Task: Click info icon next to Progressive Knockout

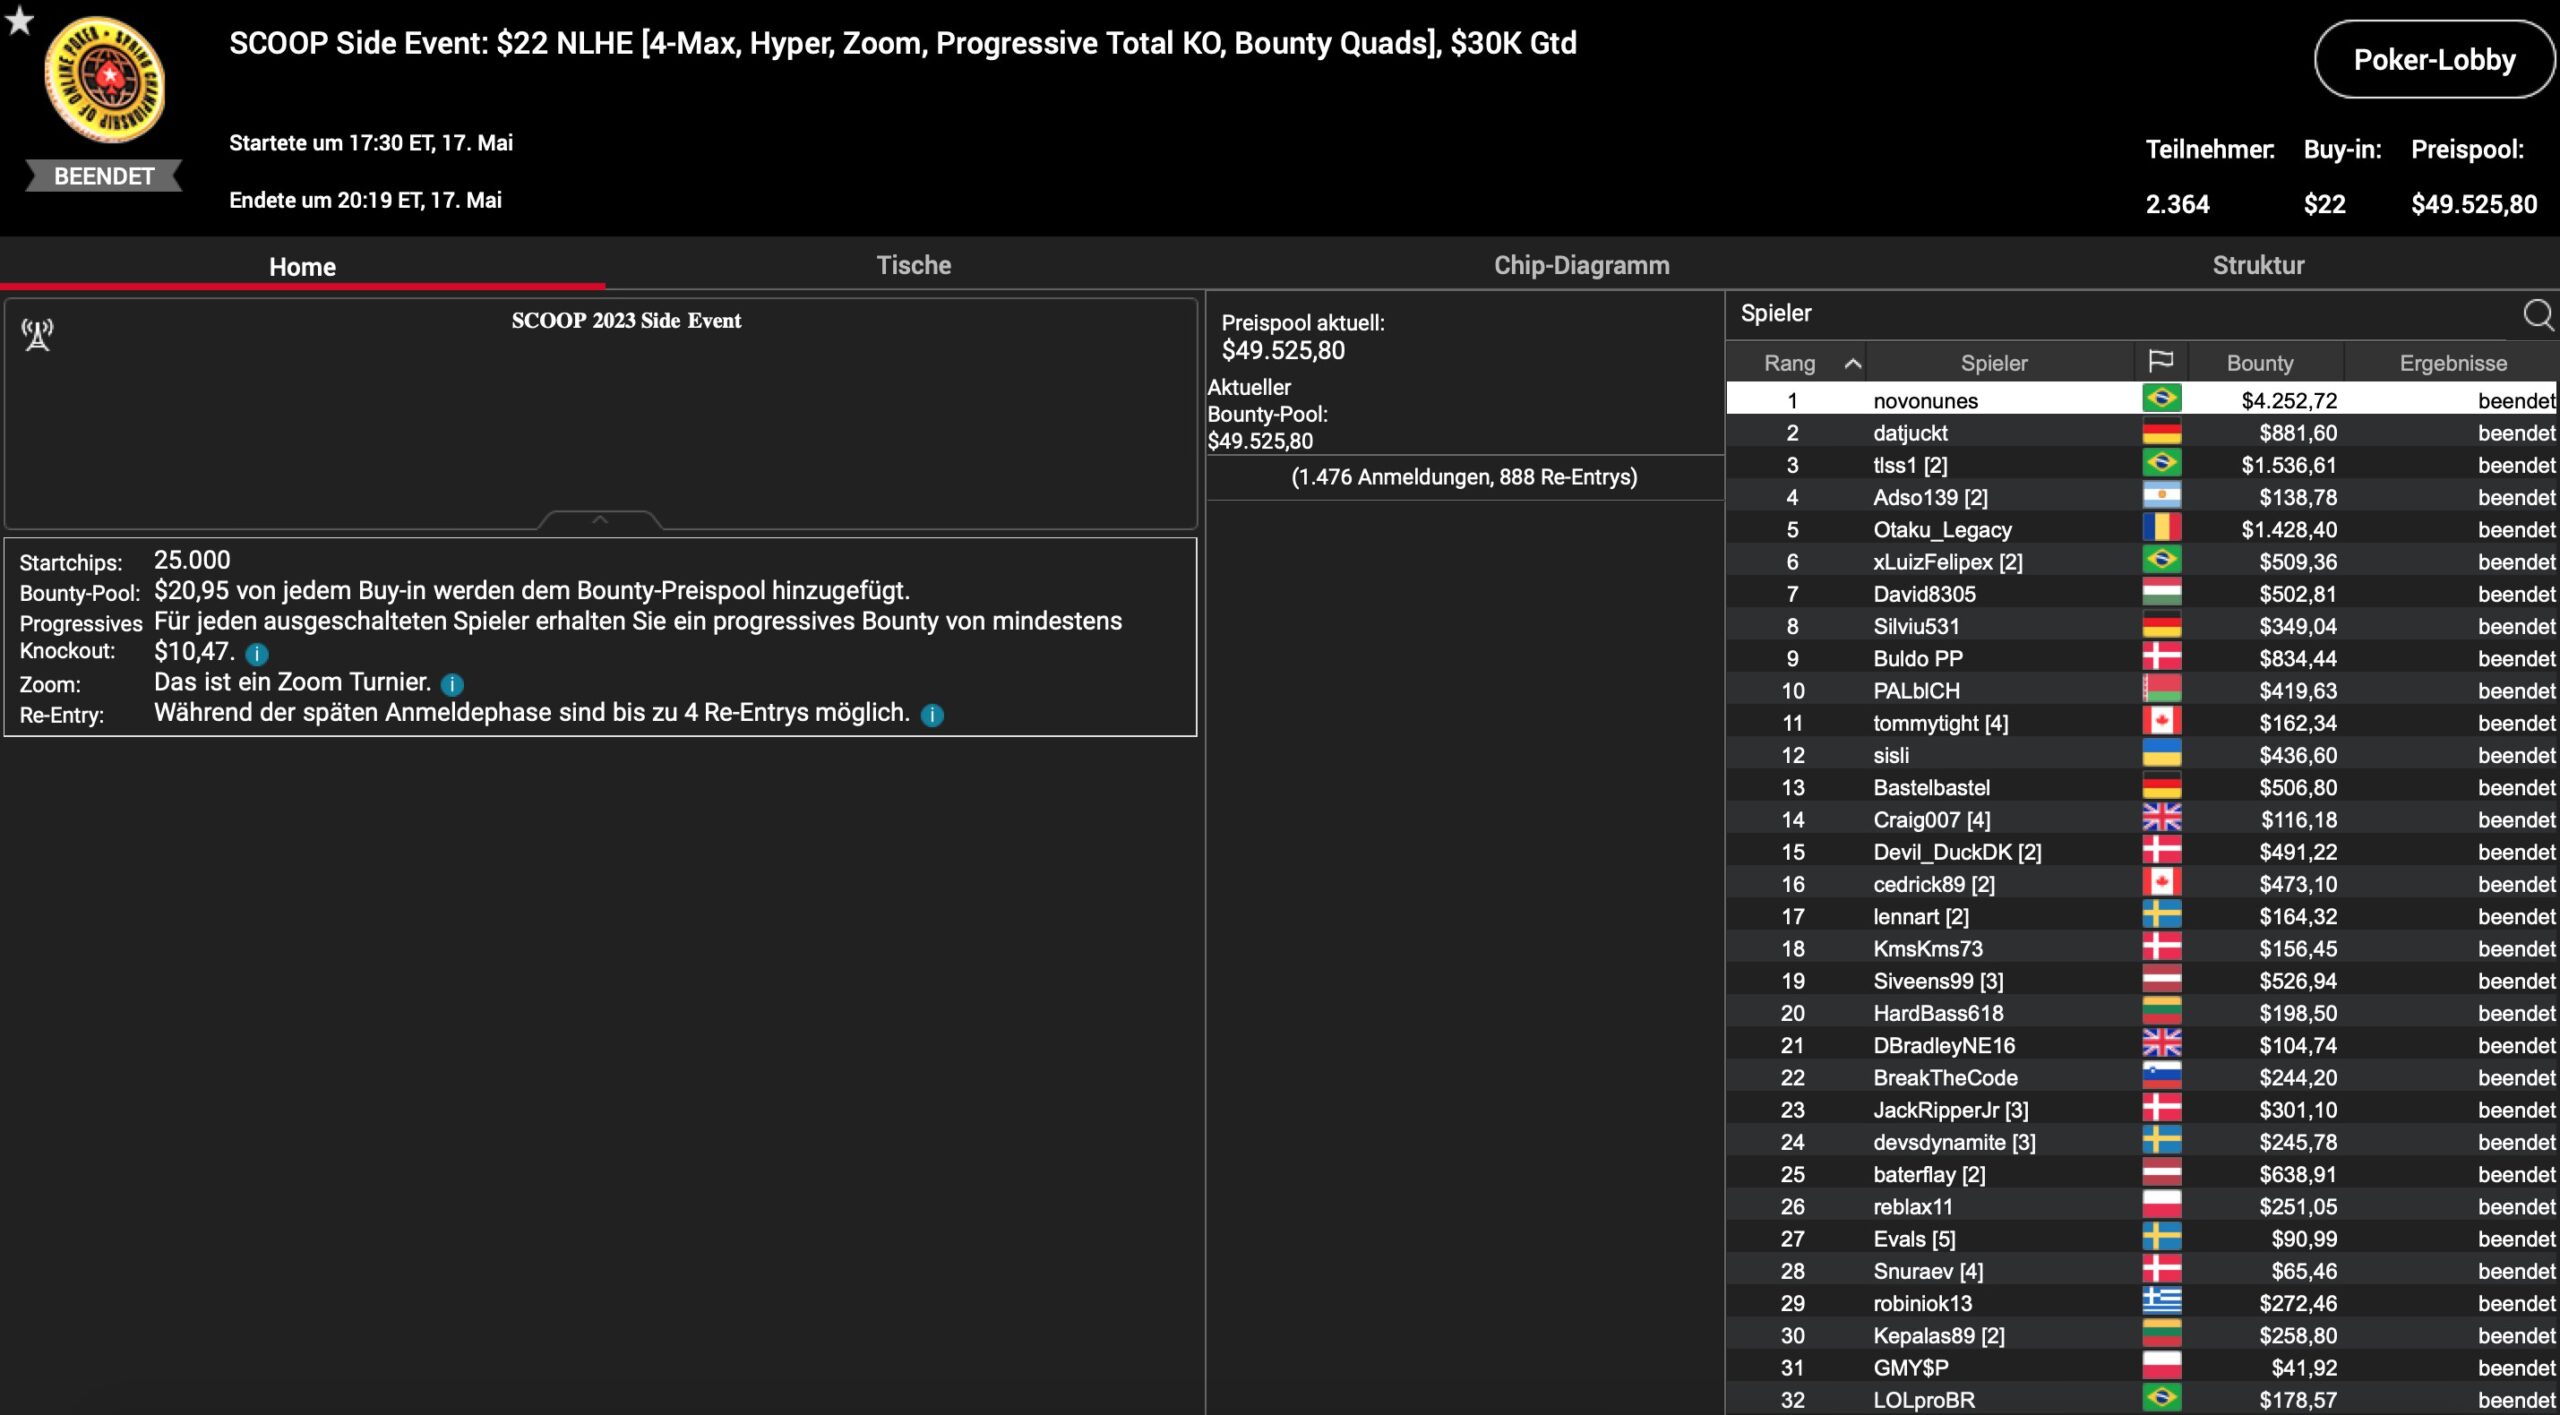Action: pos(257,654)
